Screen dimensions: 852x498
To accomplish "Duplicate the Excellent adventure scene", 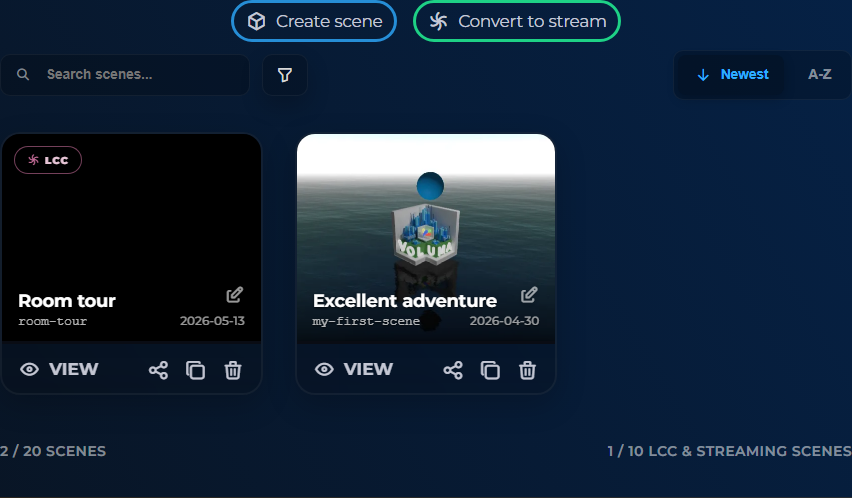I will pos(490,370).
